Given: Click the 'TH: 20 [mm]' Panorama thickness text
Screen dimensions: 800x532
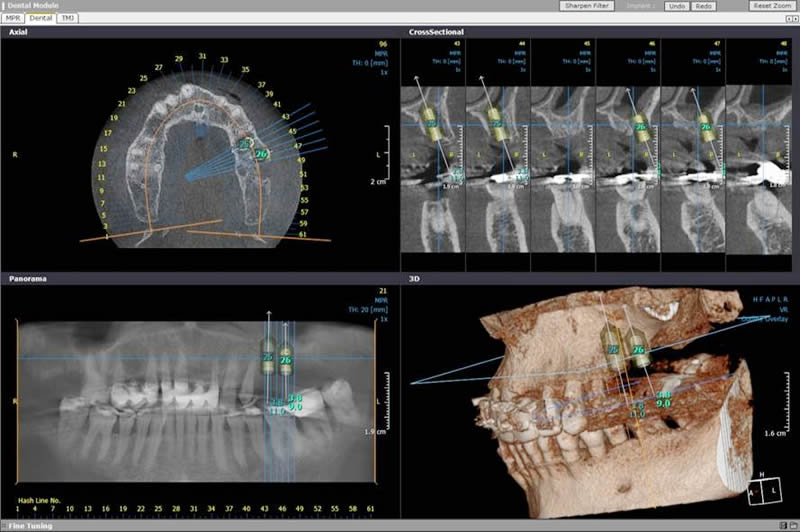Looking at the screenshot, I should [x=368, y=310].
